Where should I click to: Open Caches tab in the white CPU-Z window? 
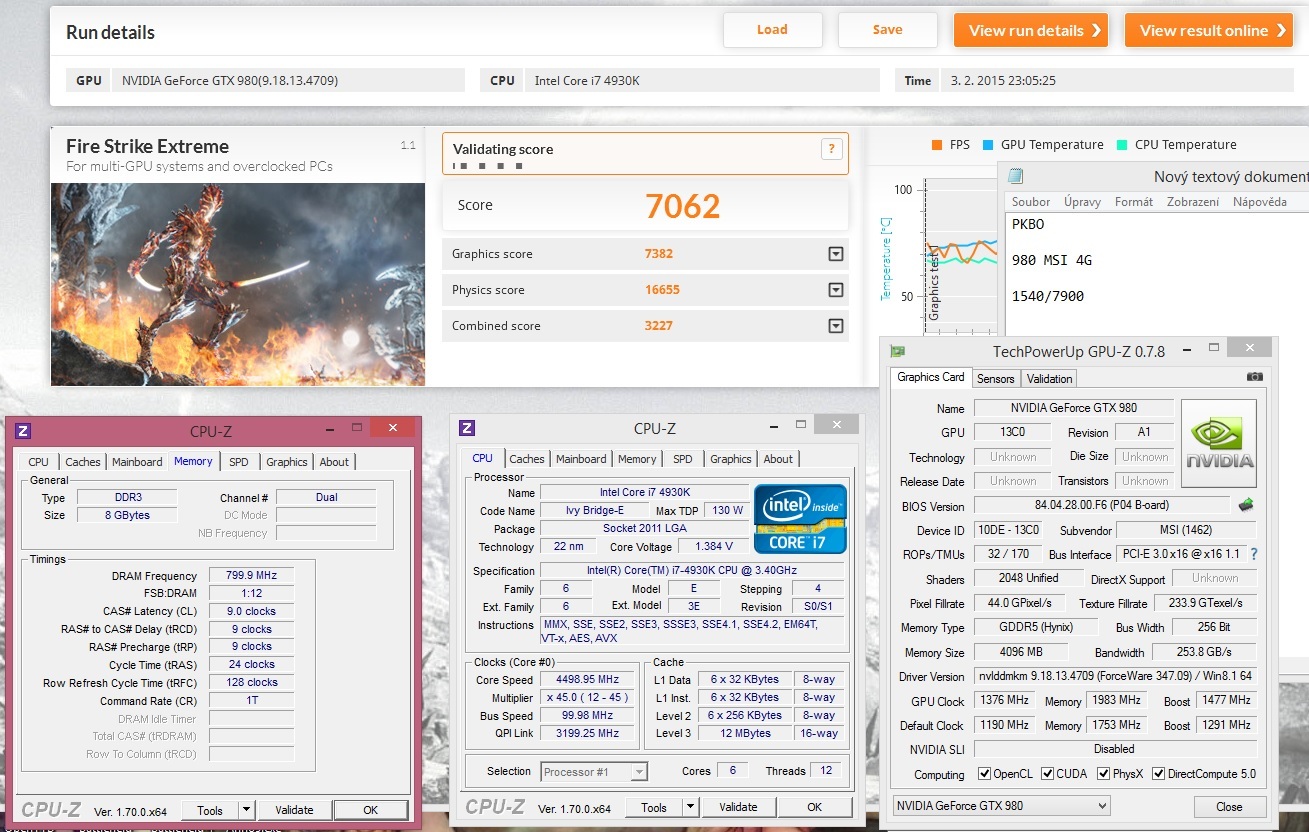click(527, 459)
